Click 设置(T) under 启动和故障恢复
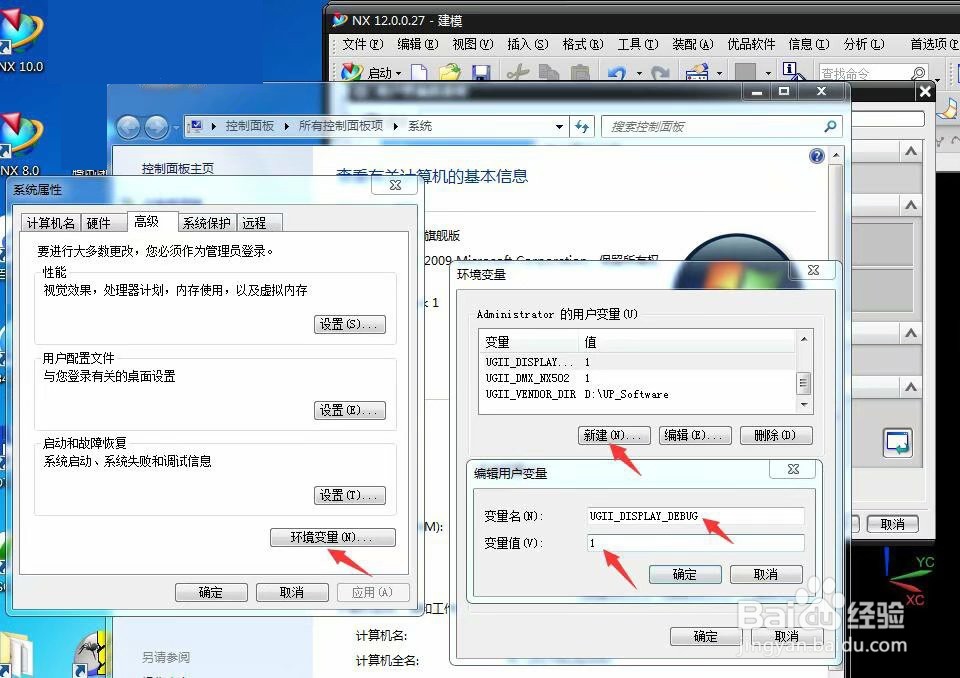The image size is (960, 678). 350,495
